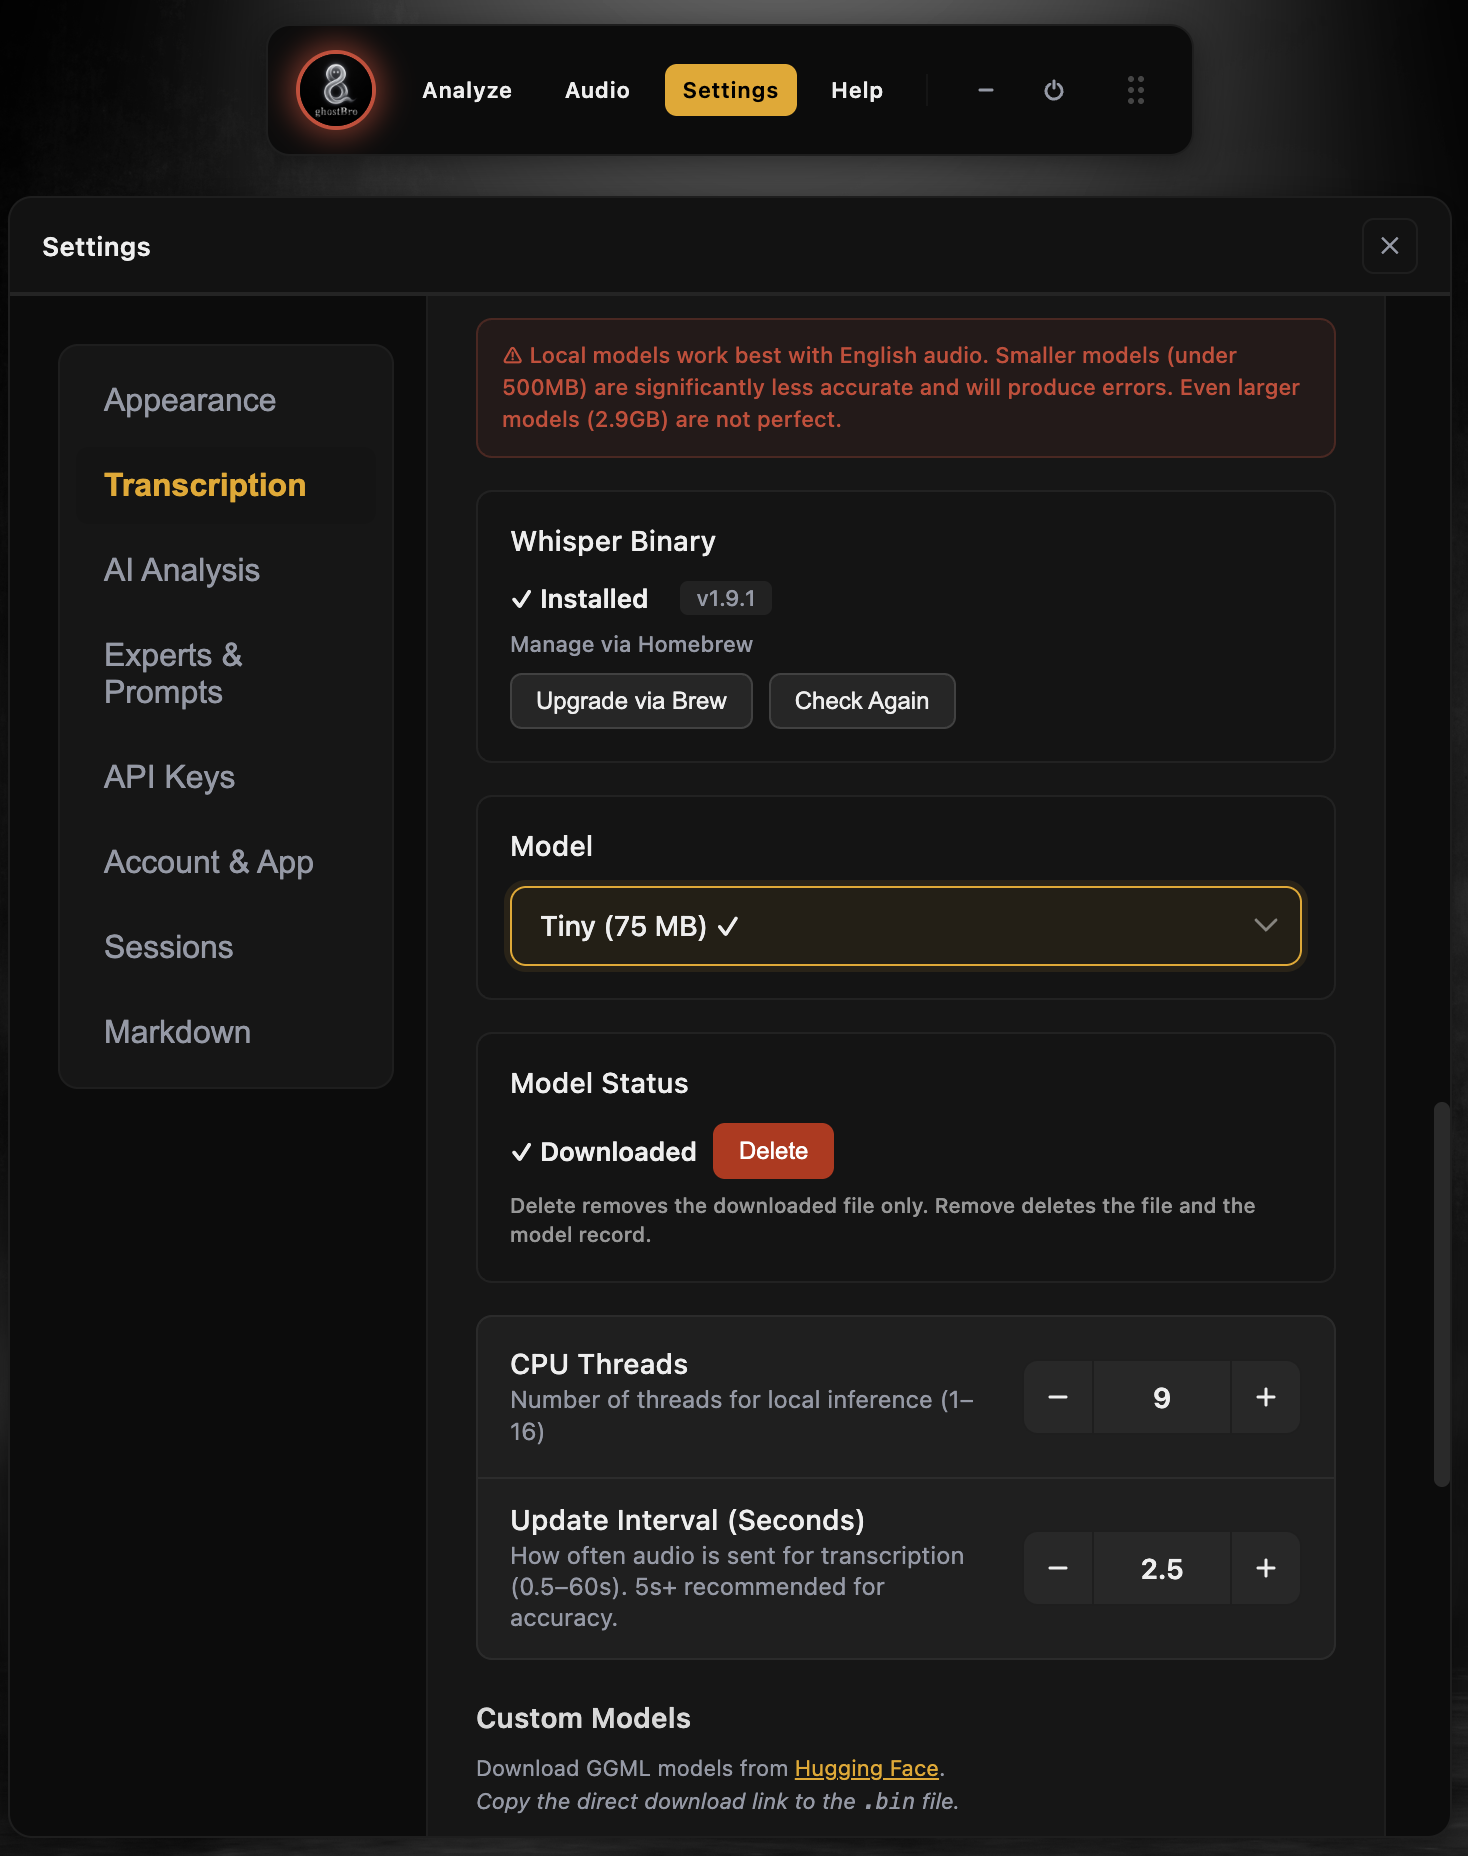Viewport: 1468px width, 1856px height.
Task: Decrease Update Interval with minus button
Action: click(x=1058, y=1568)
